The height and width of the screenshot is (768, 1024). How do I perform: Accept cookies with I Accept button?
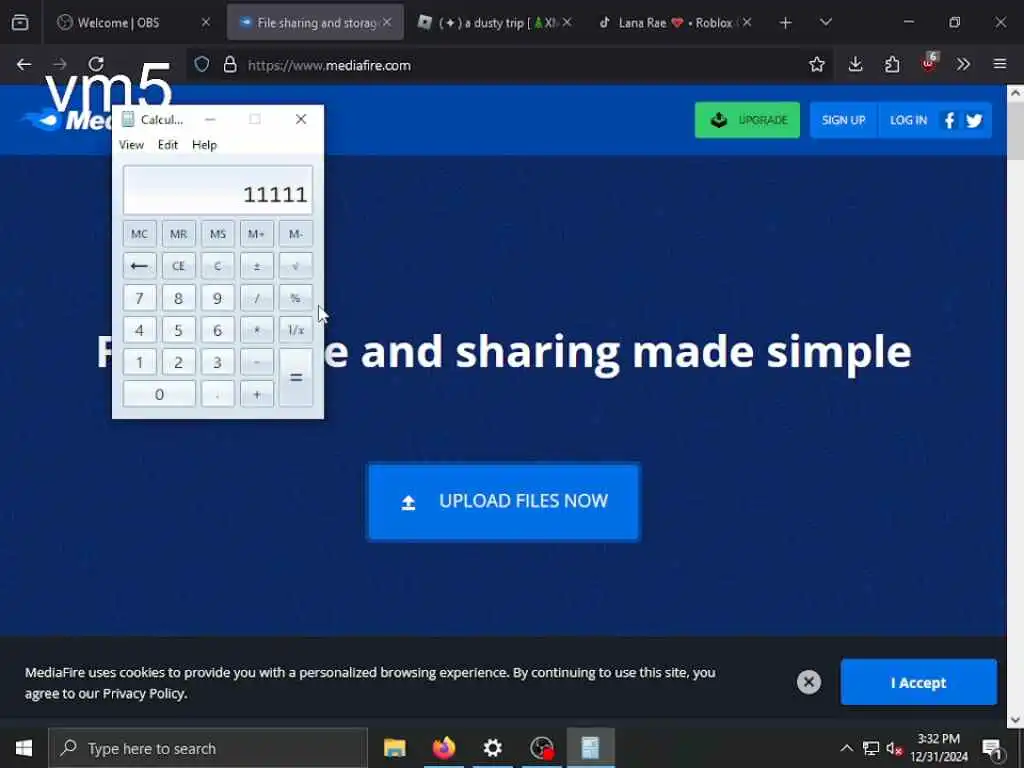[918, 682]
